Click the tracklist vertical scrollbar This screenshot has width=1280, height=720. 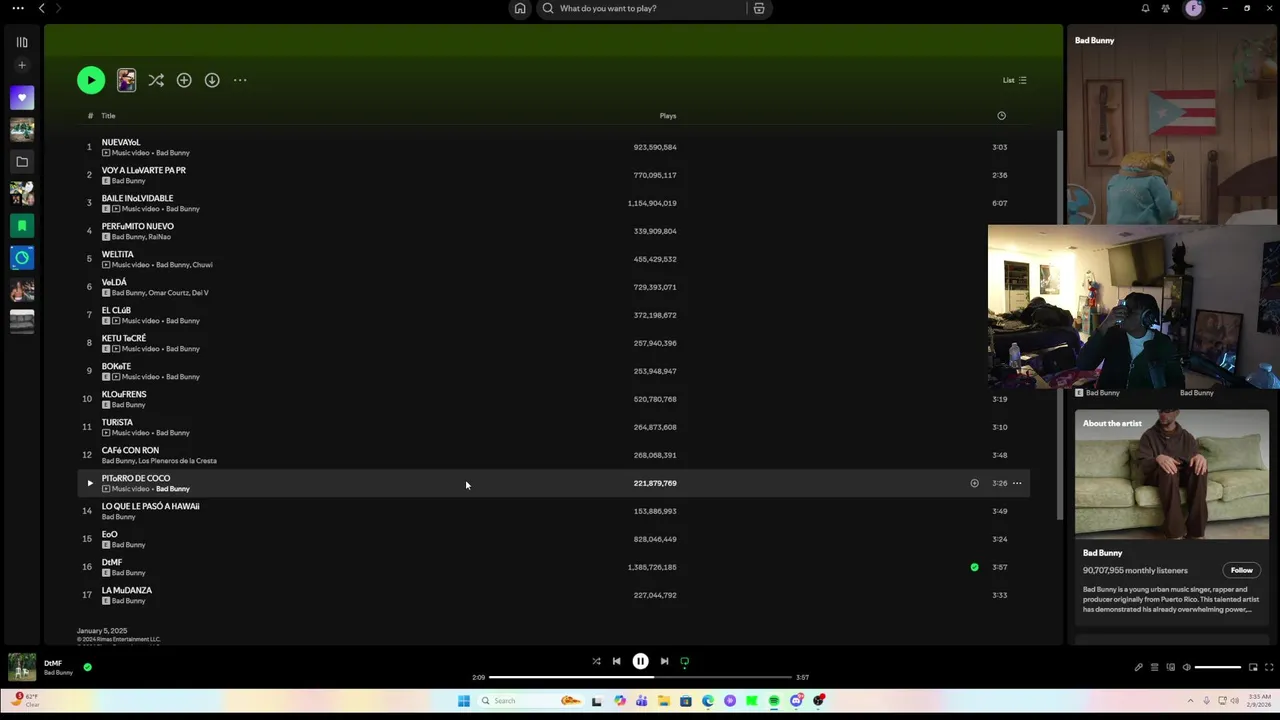pos(1060,325)
